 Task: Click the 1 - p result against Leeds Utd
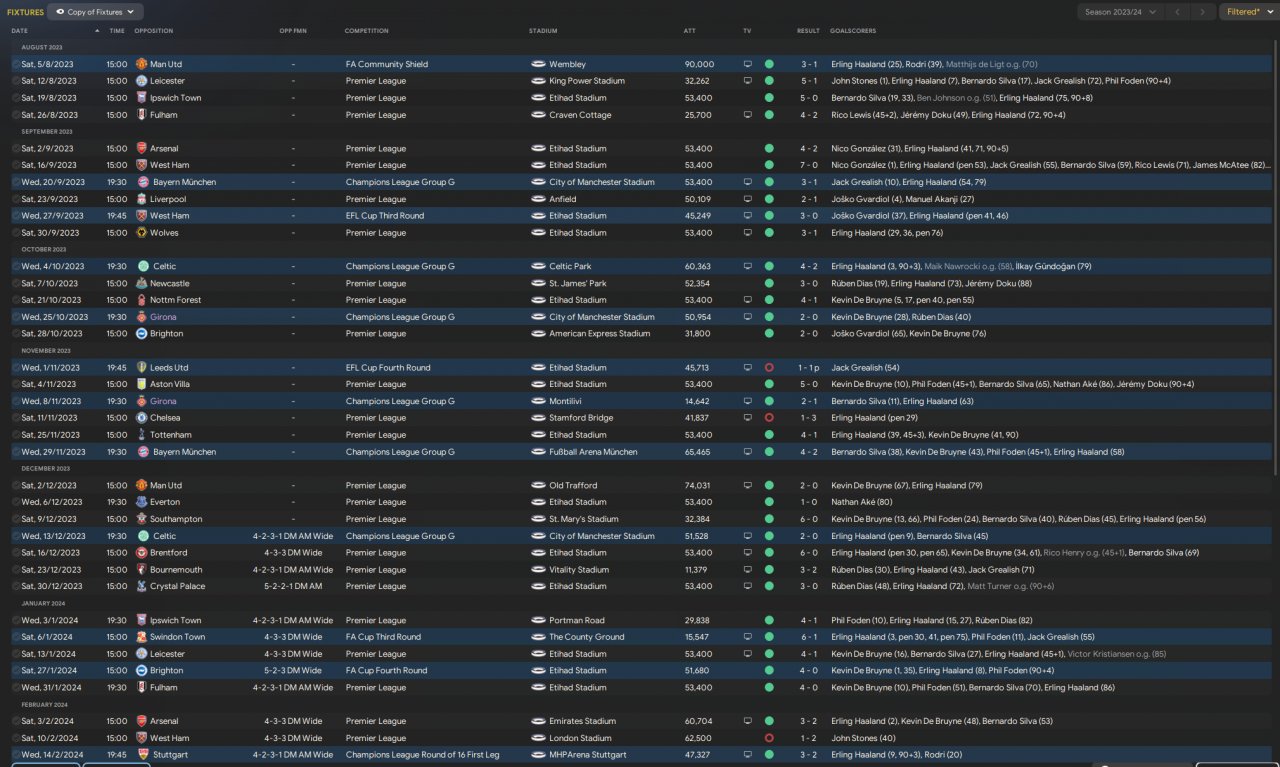pos(809,368)
